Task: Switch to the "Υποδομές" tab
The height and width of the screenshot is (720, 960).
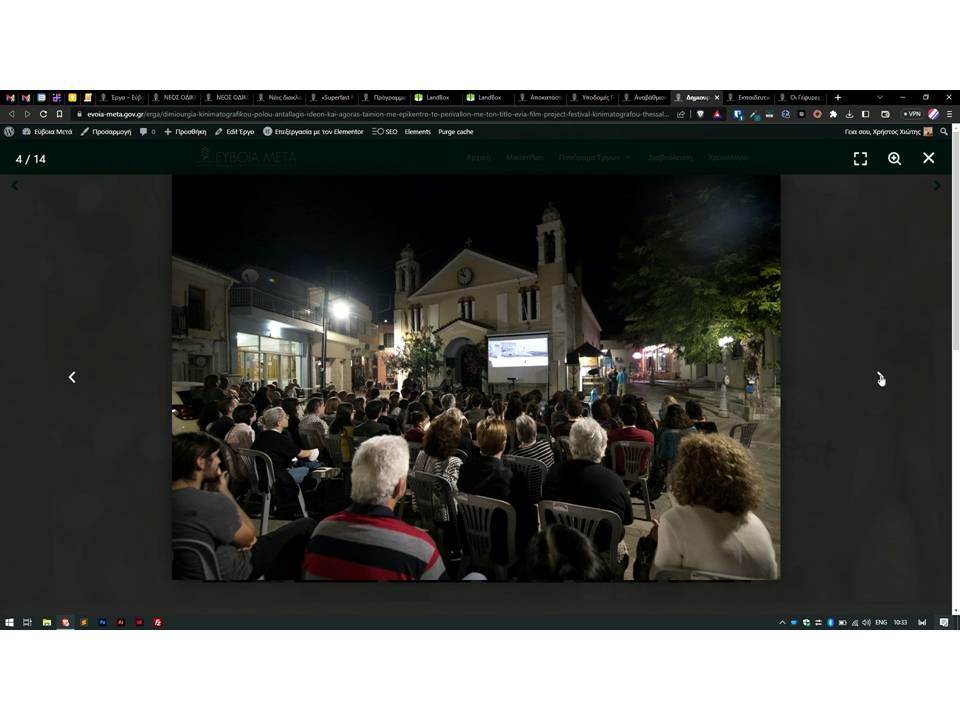Action: tap(592, 97)
